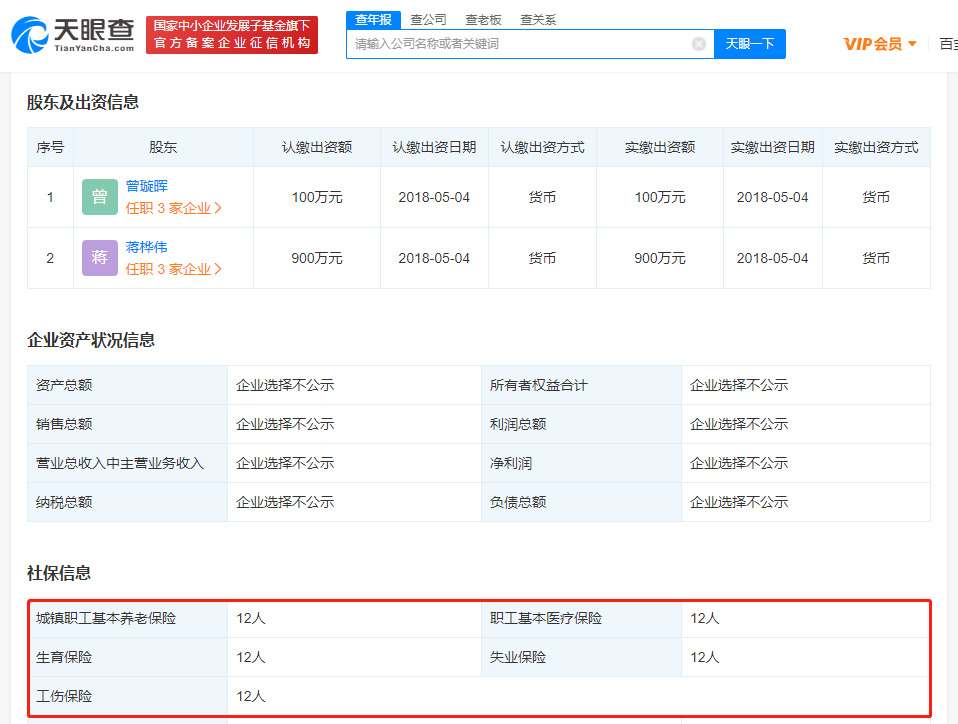Expand 任职 3 家企业 under 蒋桦伟

(x=174, y=269)
